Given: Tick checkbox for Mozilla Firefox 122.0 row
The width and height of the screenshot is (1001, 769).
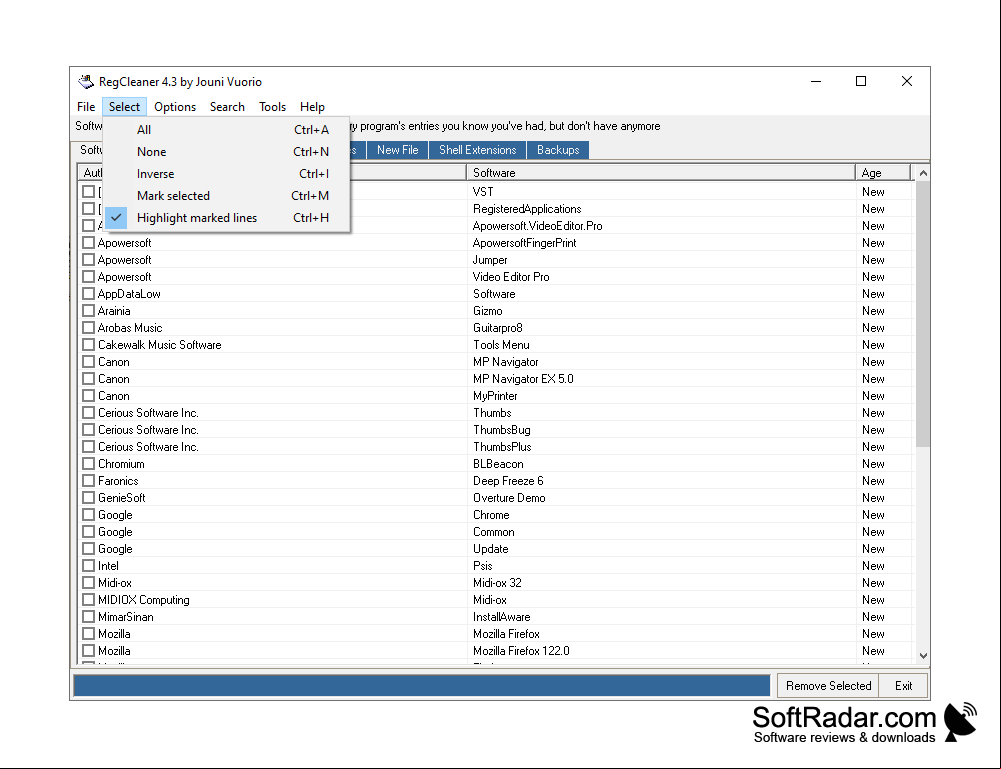Looking at the screenshot, I should (89, 651).
